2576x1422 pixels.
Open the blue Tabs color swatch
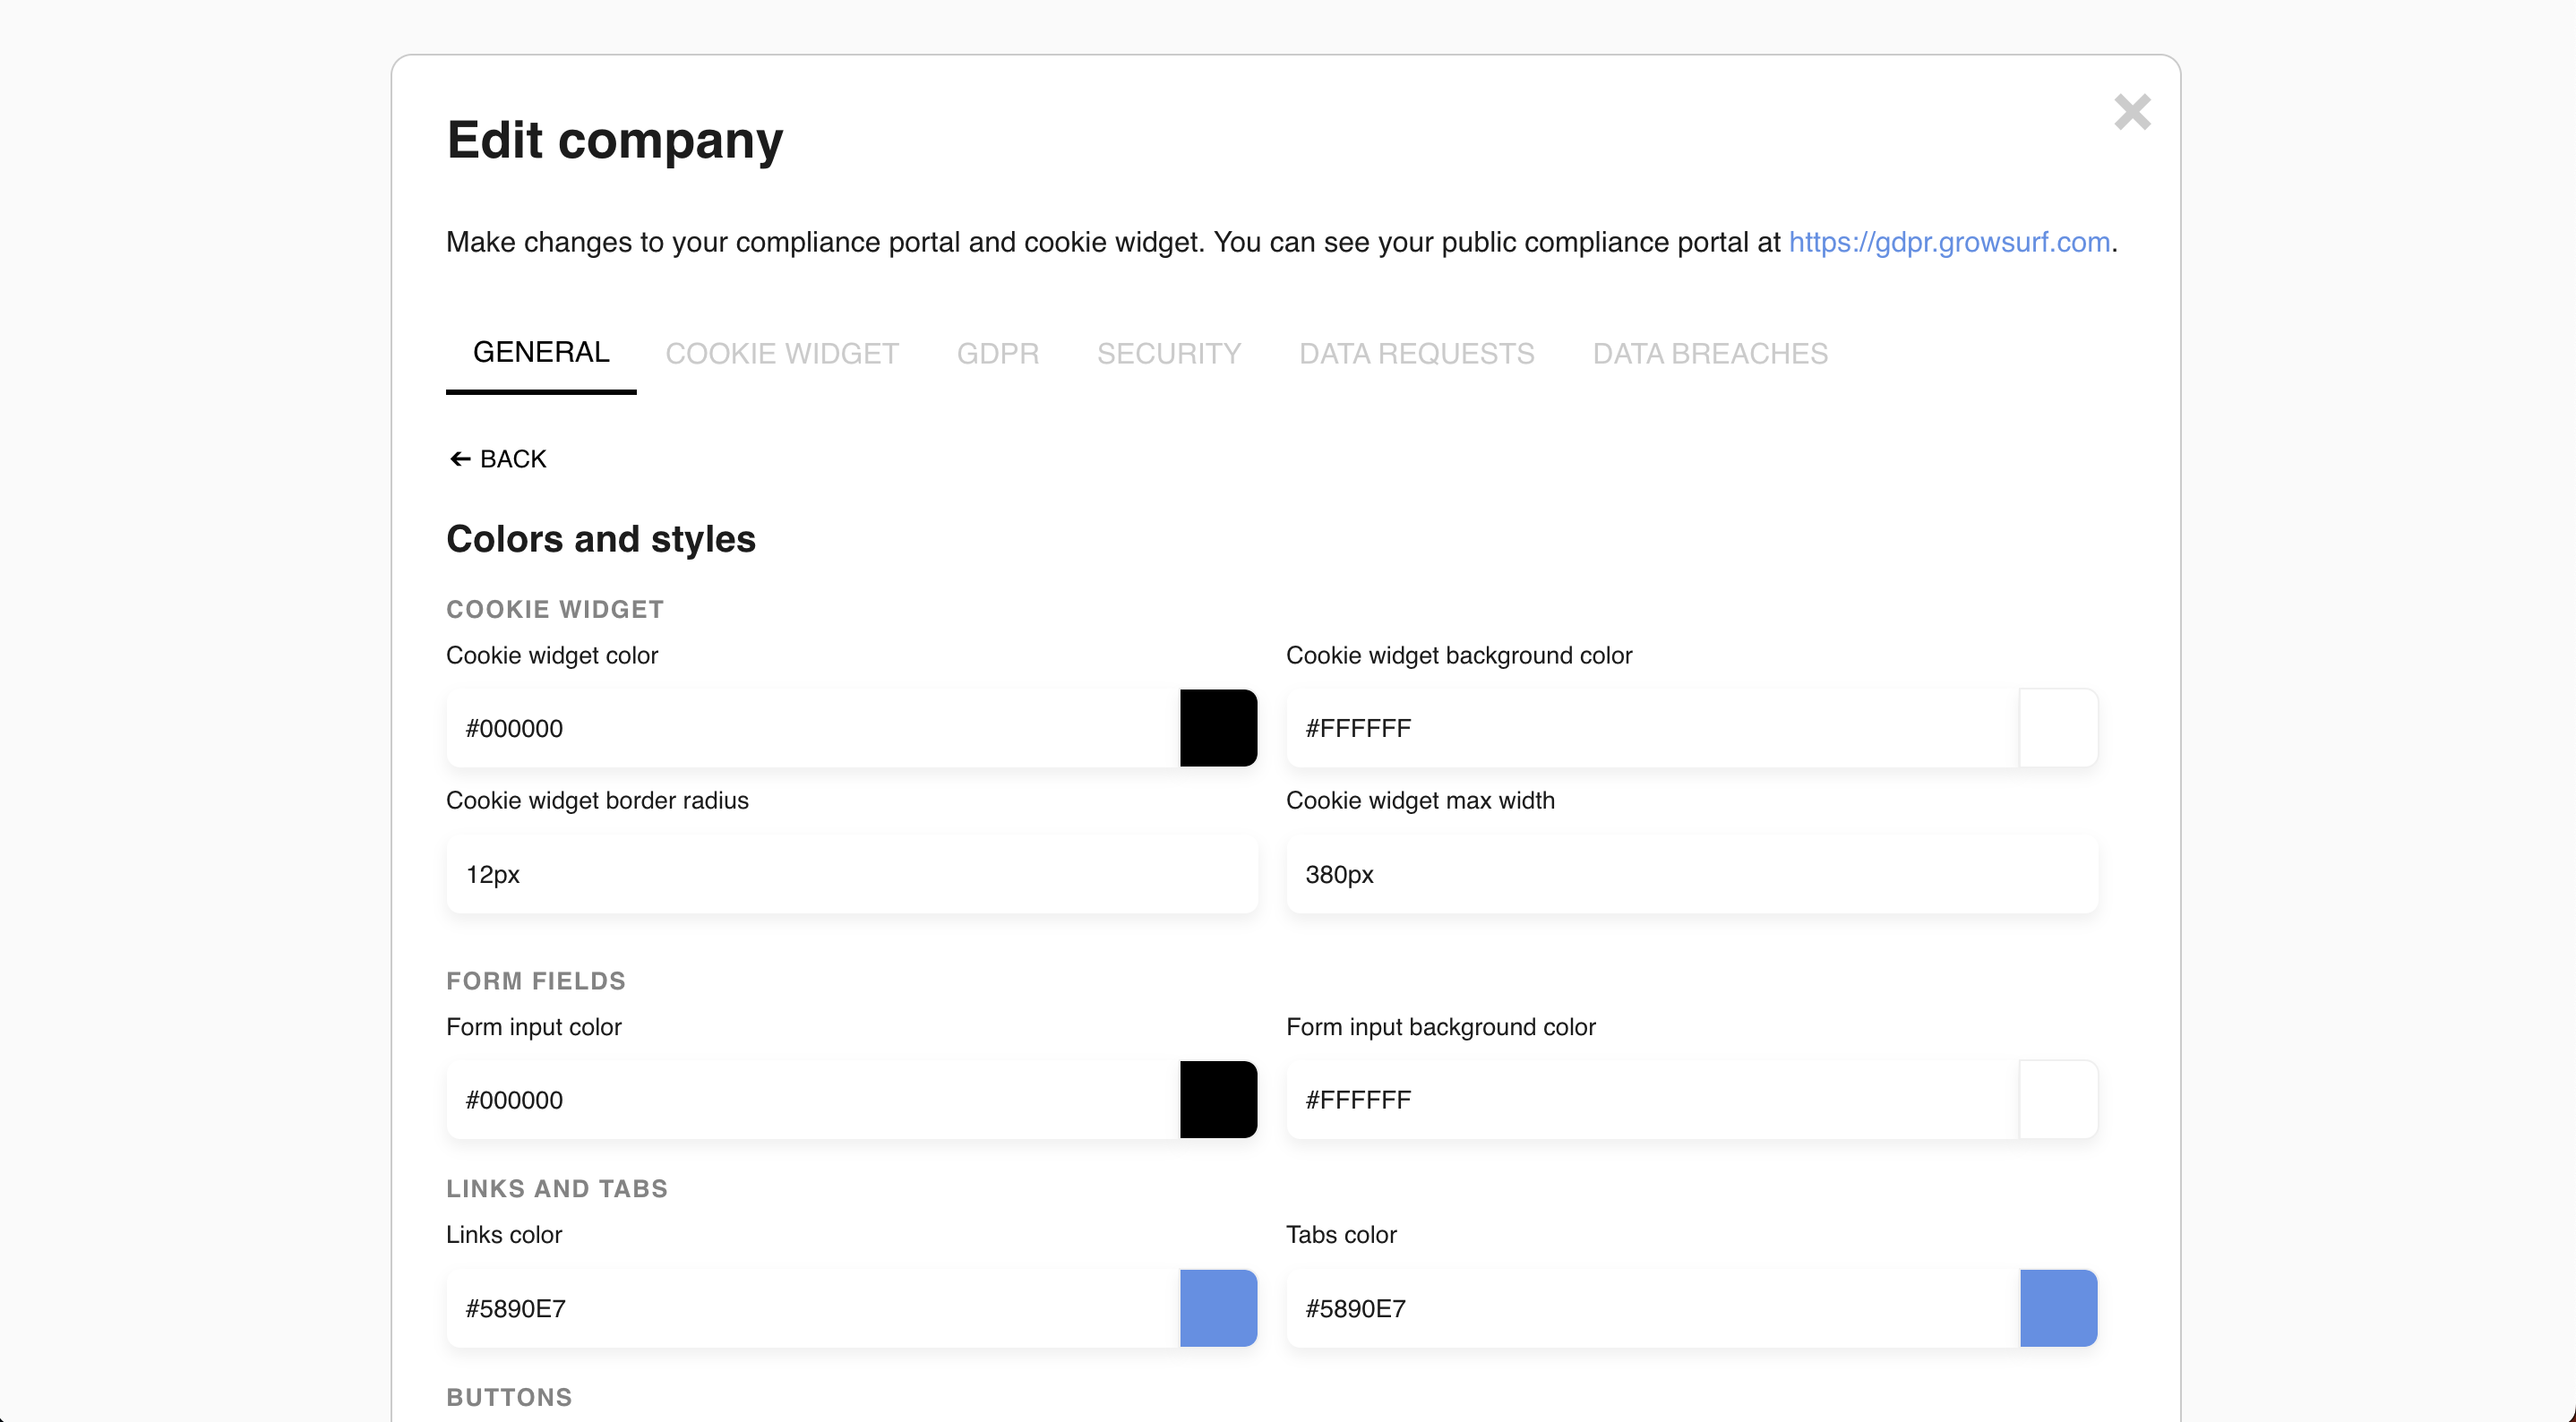pos(2057,1308)
